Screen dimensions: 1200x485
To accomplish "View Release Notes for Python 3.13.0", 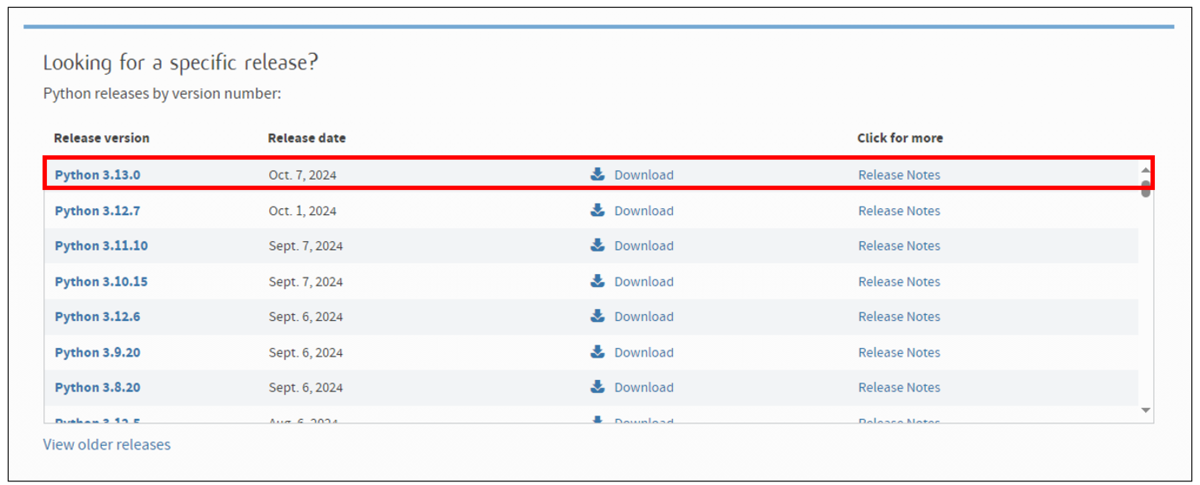I will [899, 175].
